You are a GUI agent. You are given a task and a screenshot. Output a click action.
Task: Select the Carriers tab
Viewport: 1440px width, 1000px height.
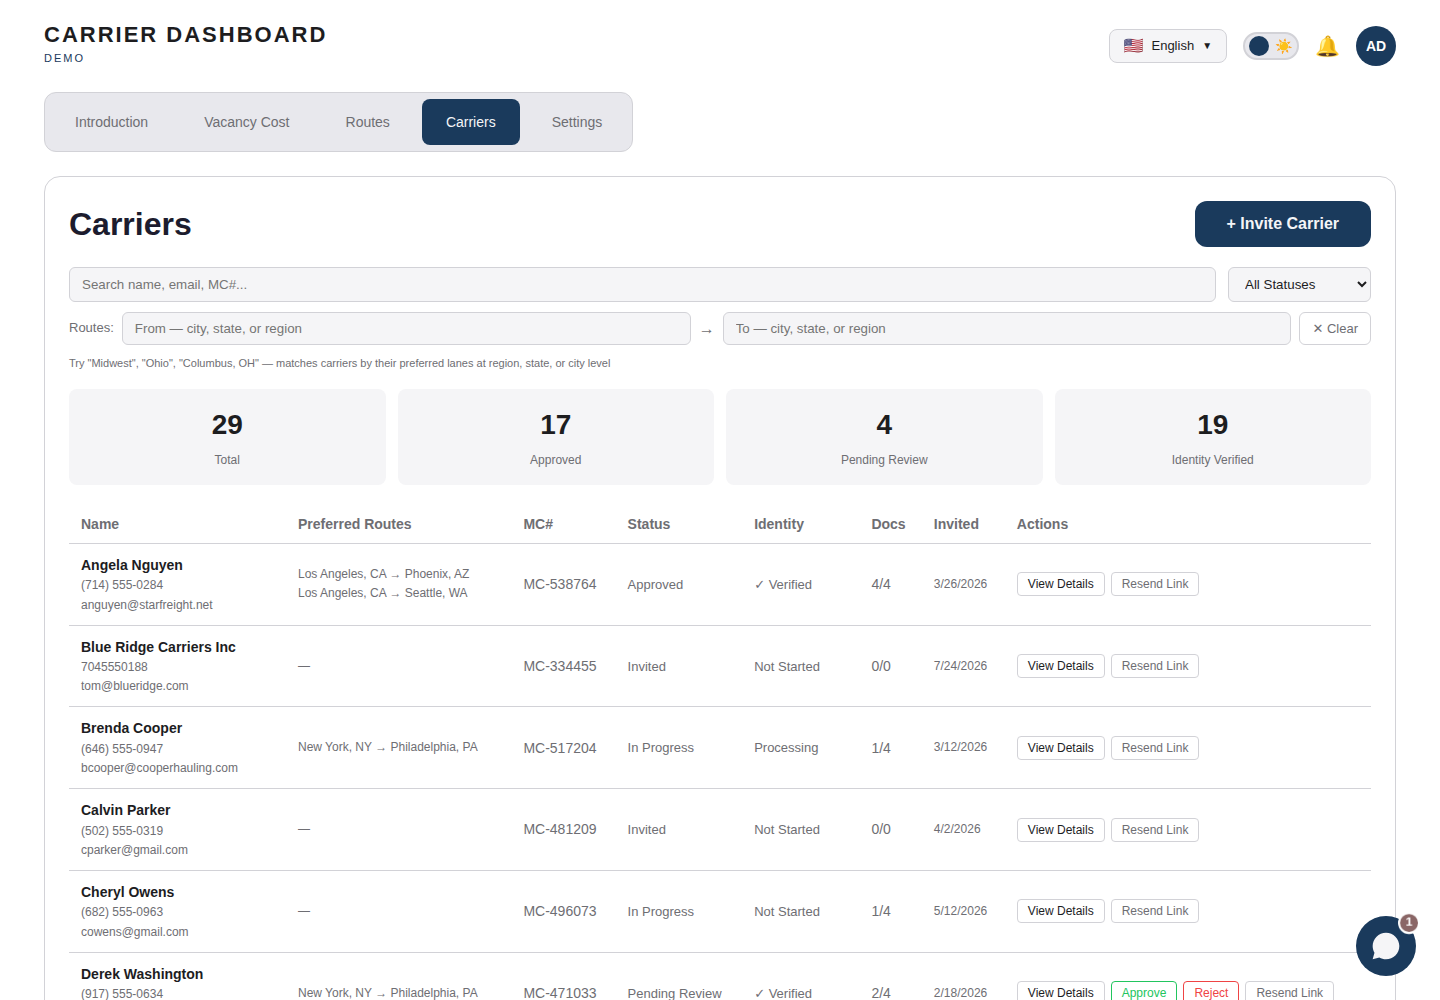(x=471, y=122)
